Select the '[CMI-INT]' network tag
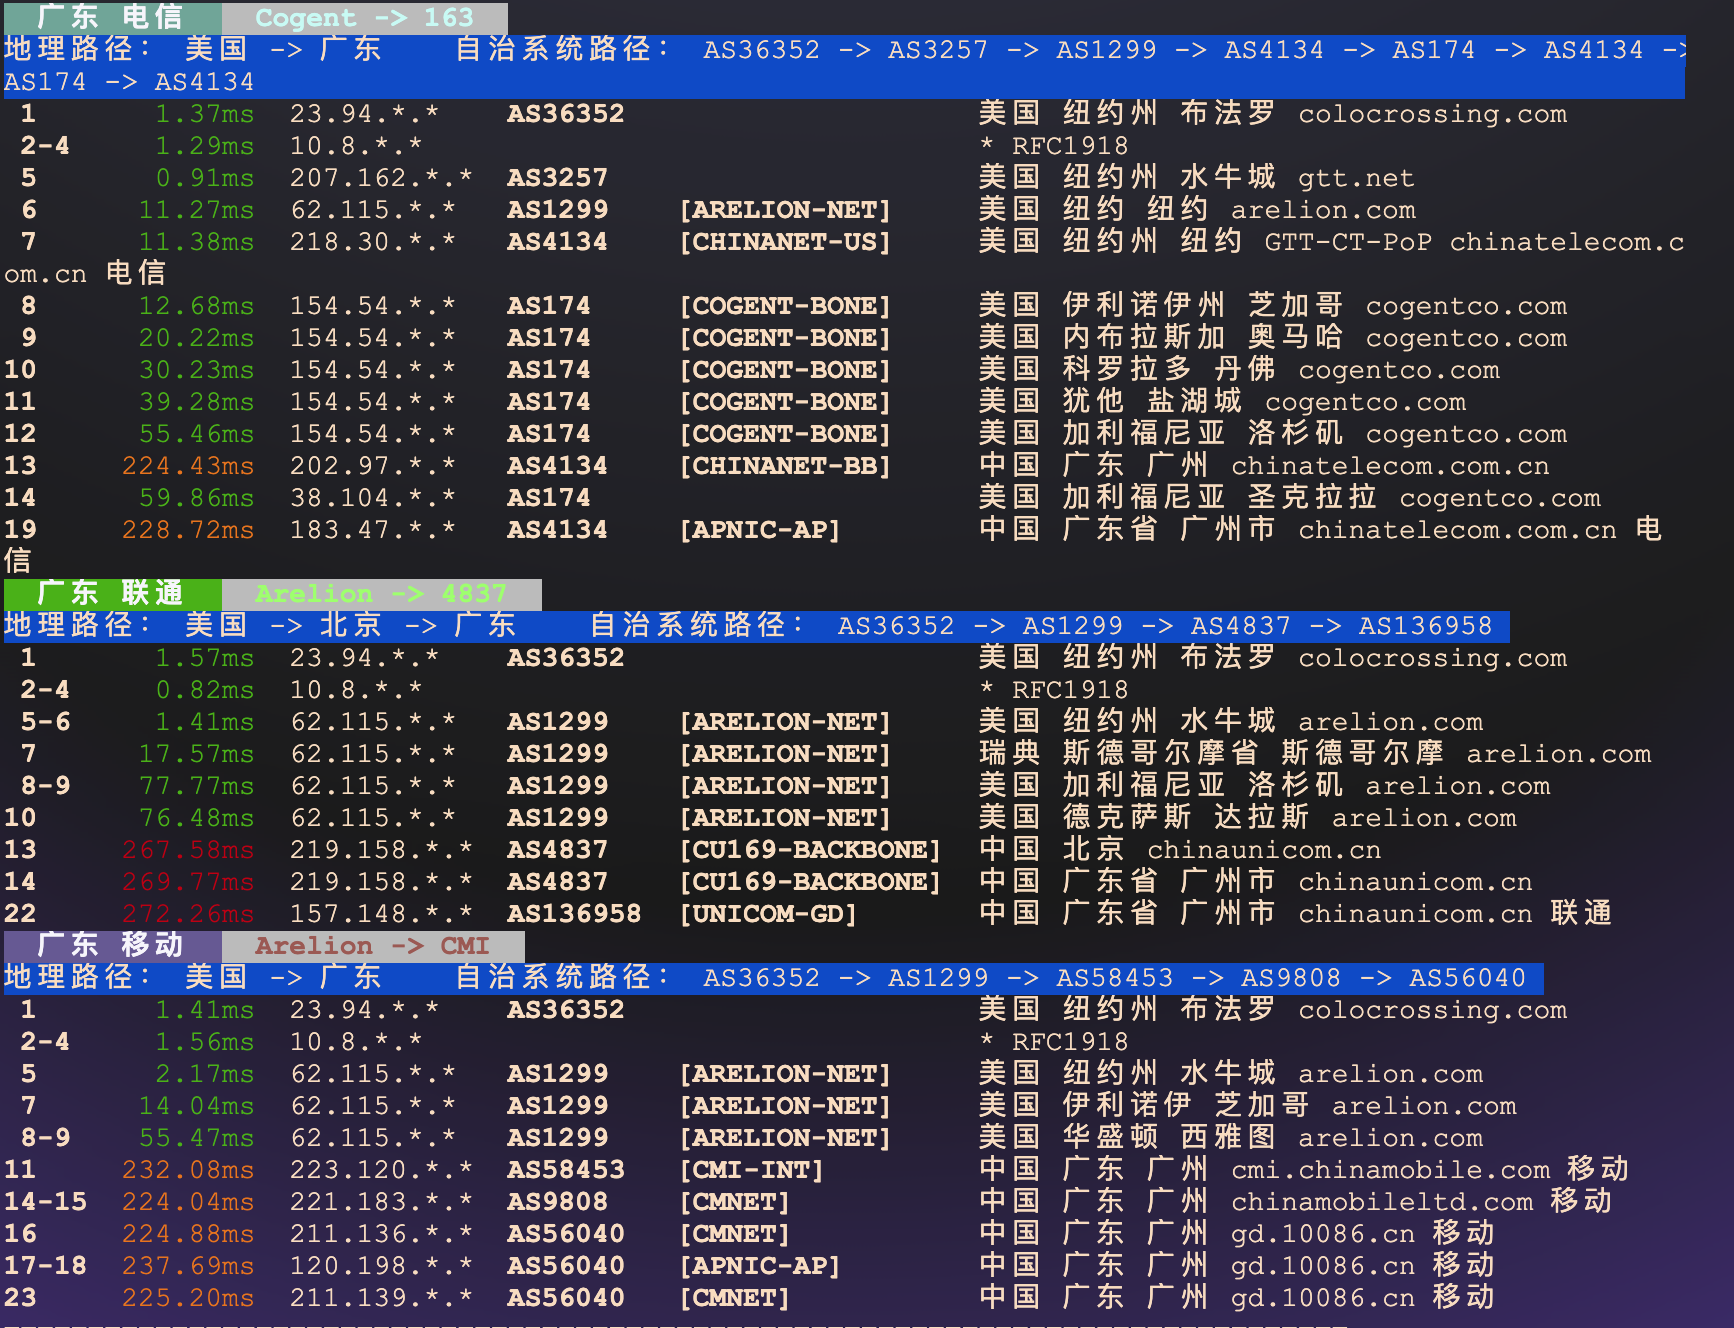Image resolution: width=1734 pixels, height=1328 pixels. click(x=751, y=1170)
